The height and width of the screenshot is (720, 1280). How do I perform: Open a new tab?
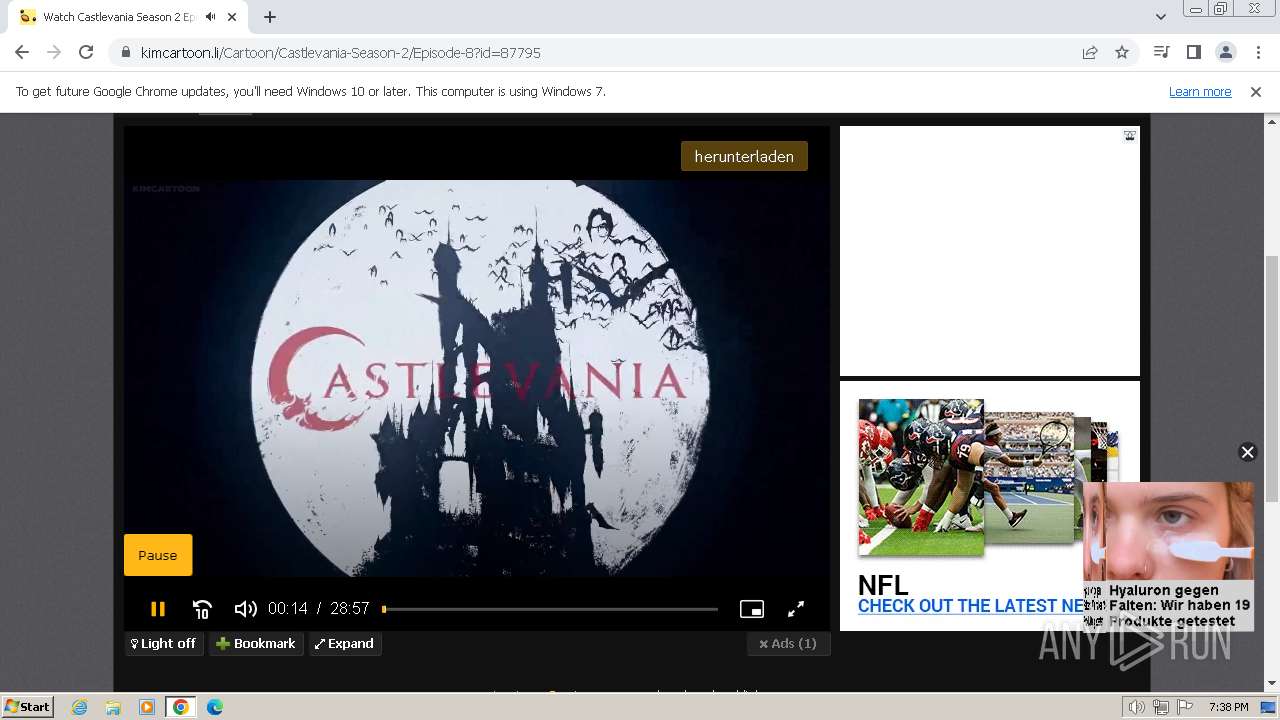270,17
